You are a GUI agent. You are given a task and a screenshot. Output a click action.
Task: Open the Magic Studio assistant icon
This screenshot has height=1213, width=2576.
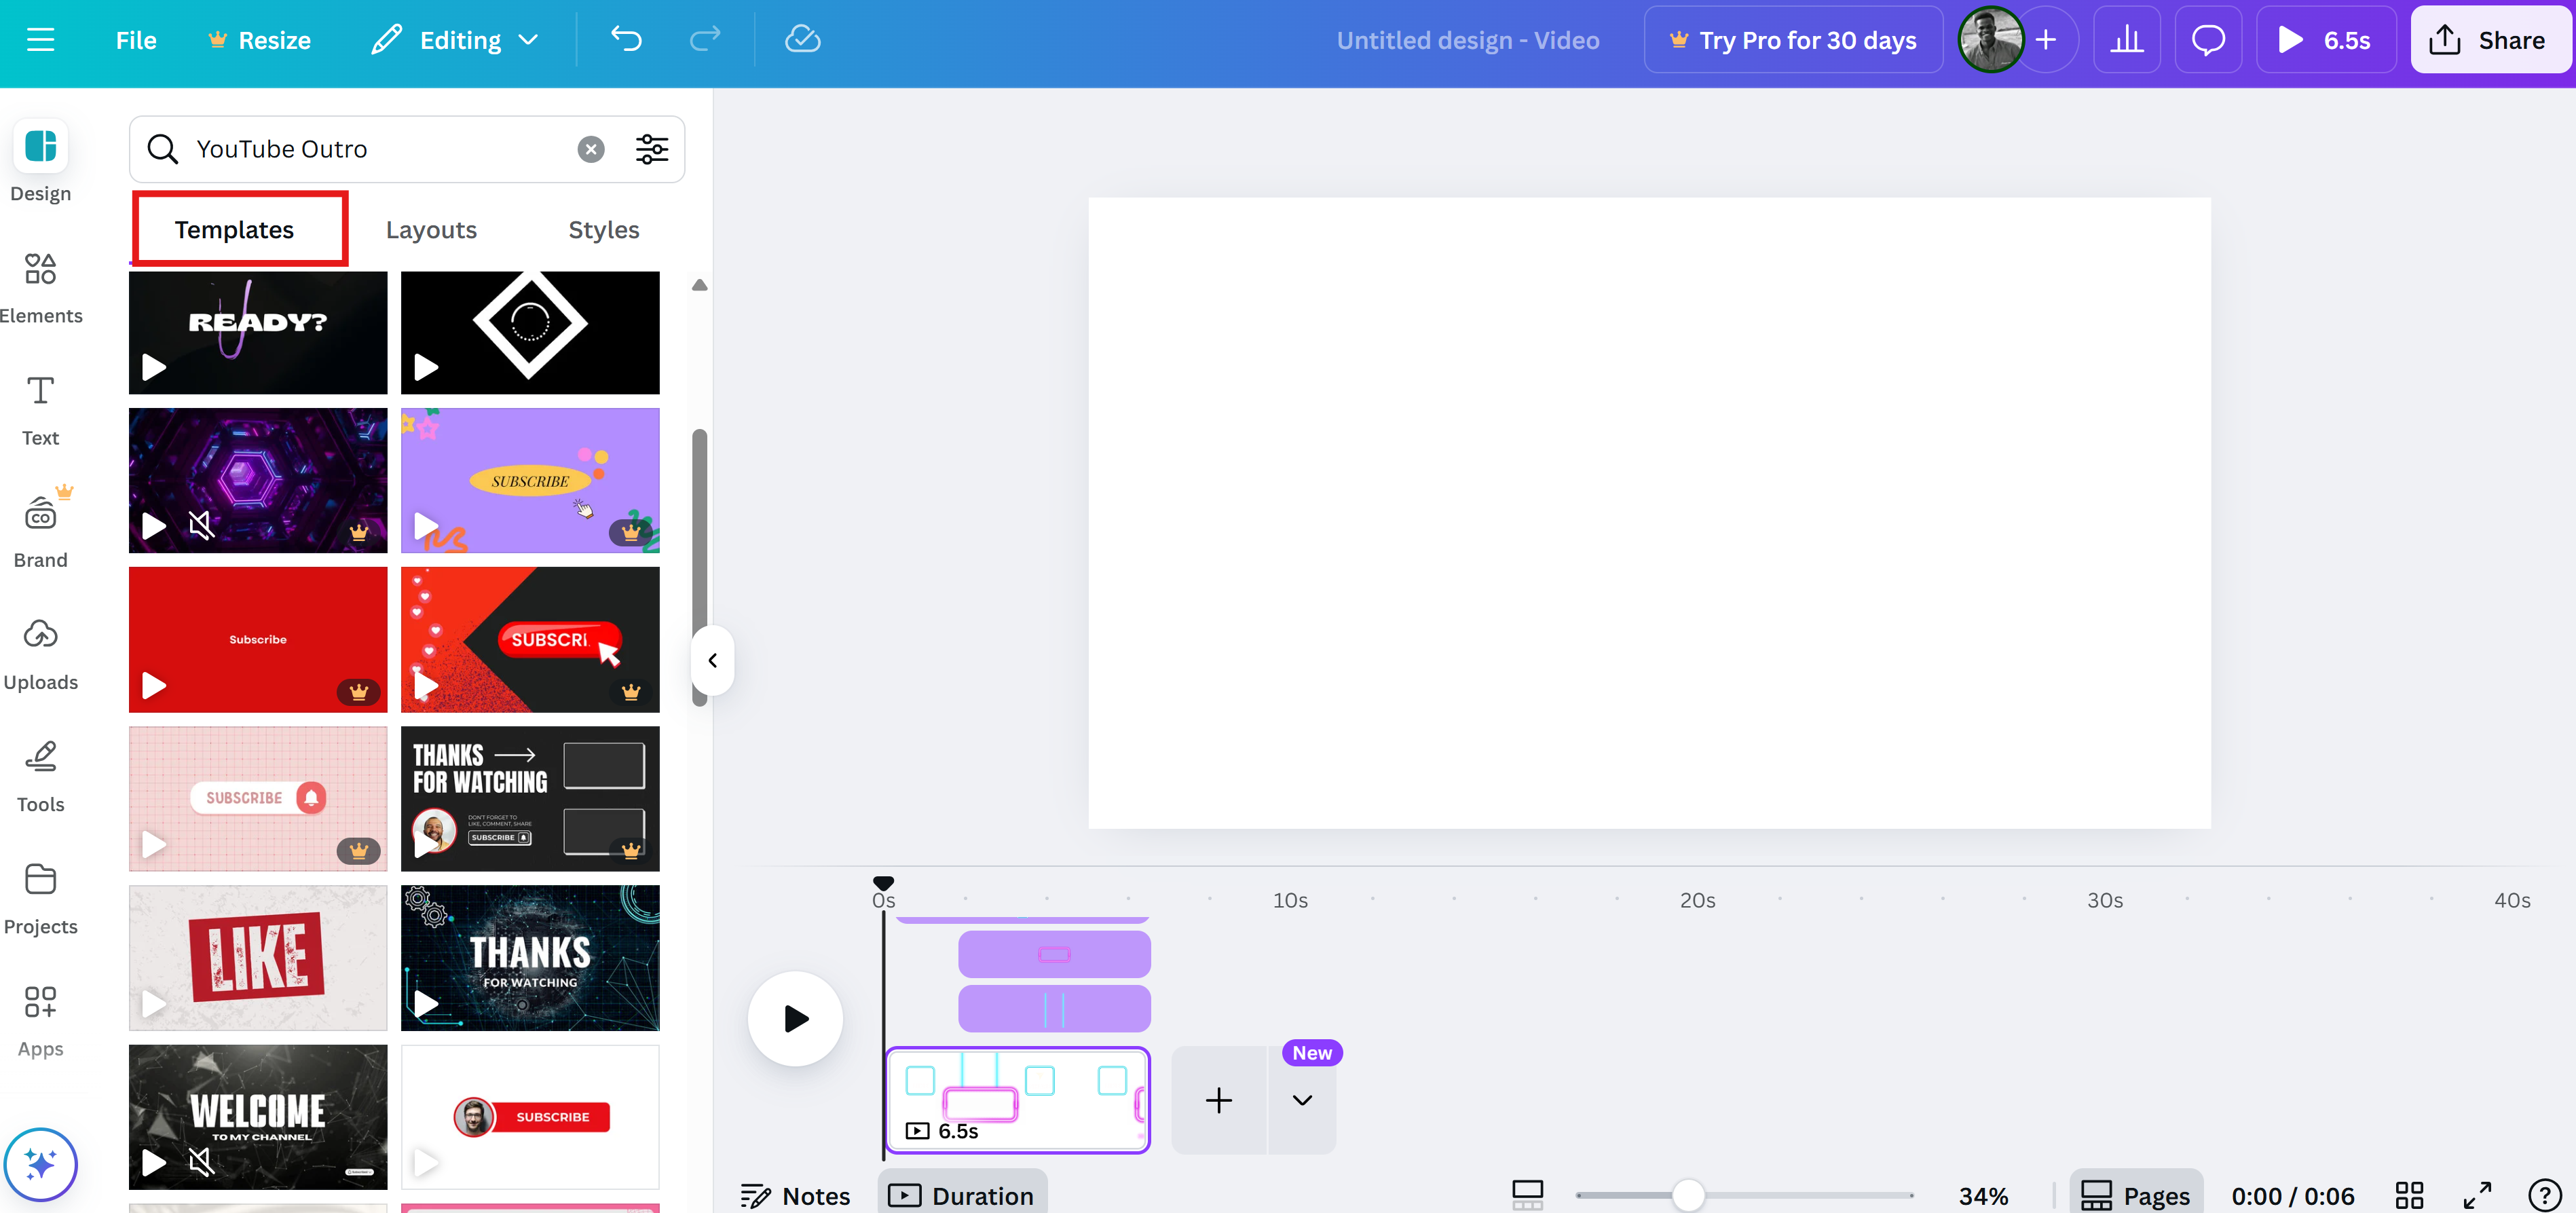click(x=40, y=1164)
